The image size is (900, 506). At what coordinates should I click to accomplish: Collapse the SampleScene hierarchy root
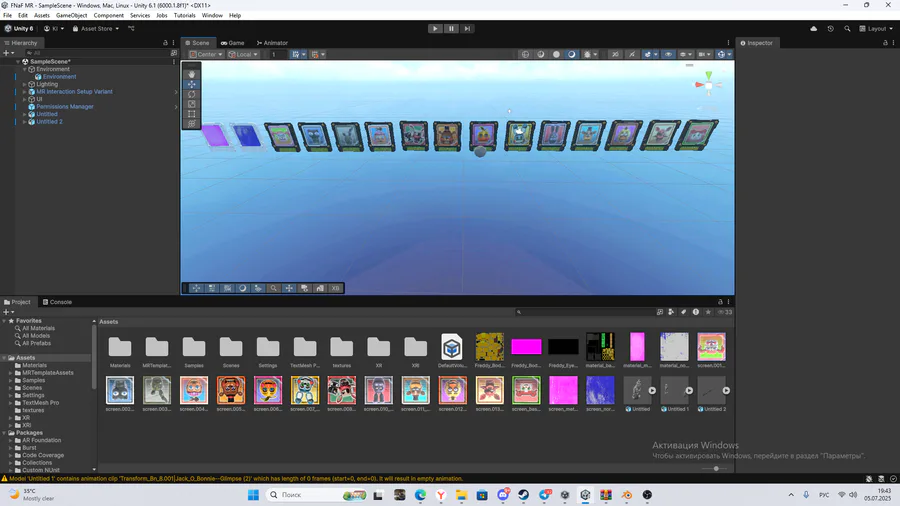pos(18,61)
